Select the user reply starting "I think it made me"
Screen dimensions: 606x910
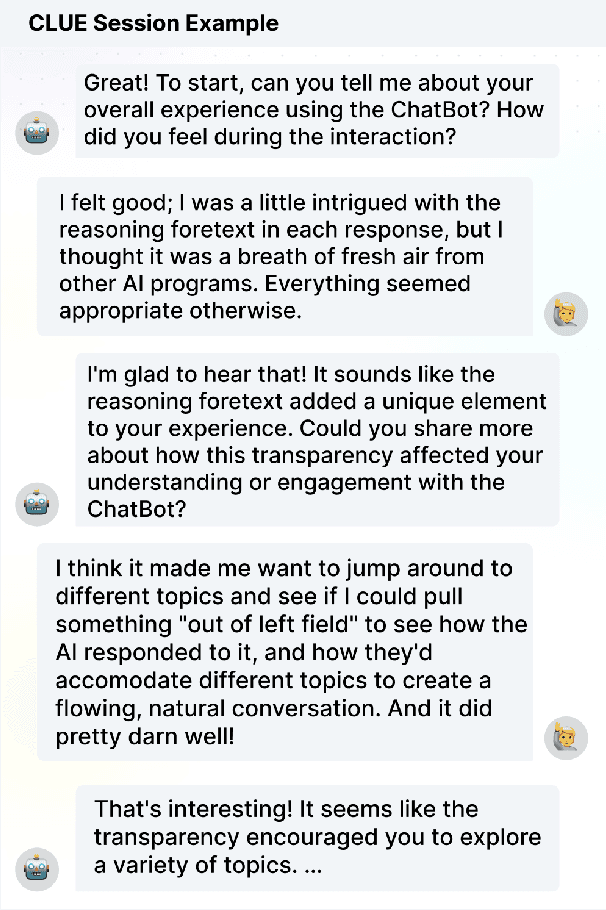click(x=284, y=652)
